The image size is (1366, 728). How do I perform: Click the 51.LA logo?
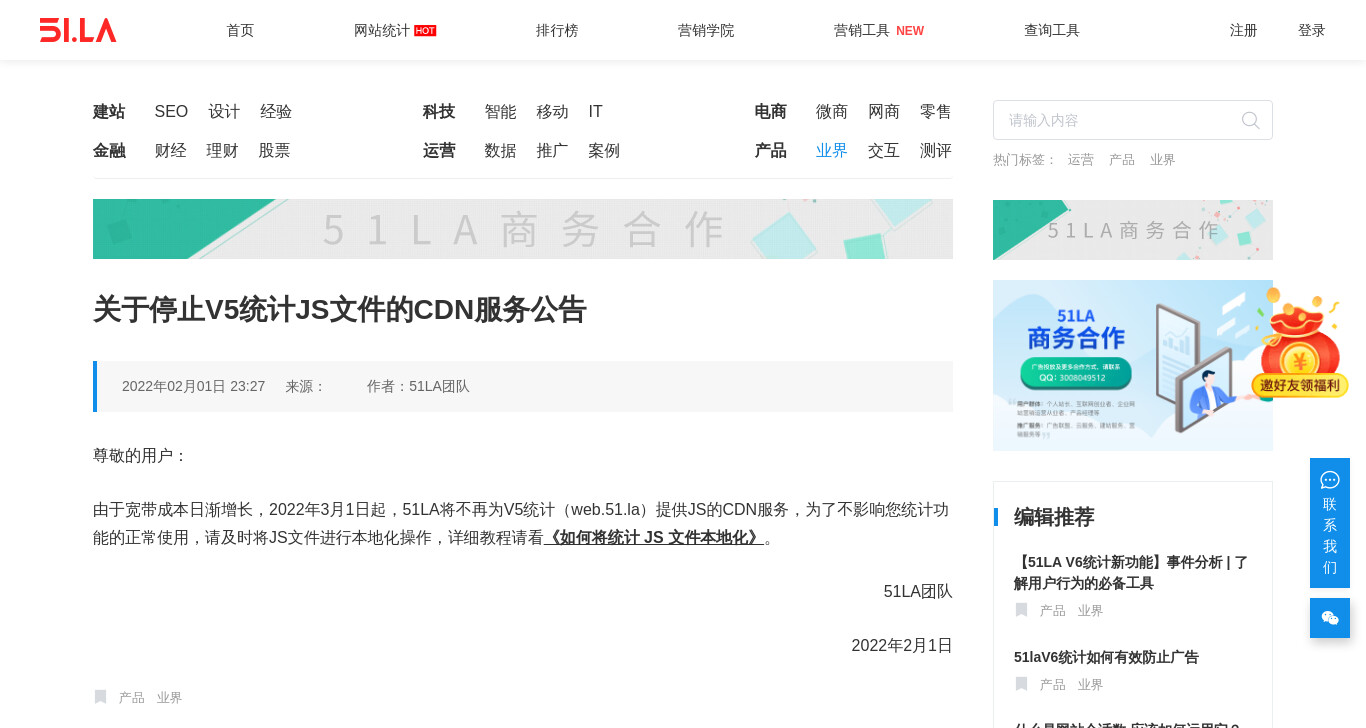78,30
